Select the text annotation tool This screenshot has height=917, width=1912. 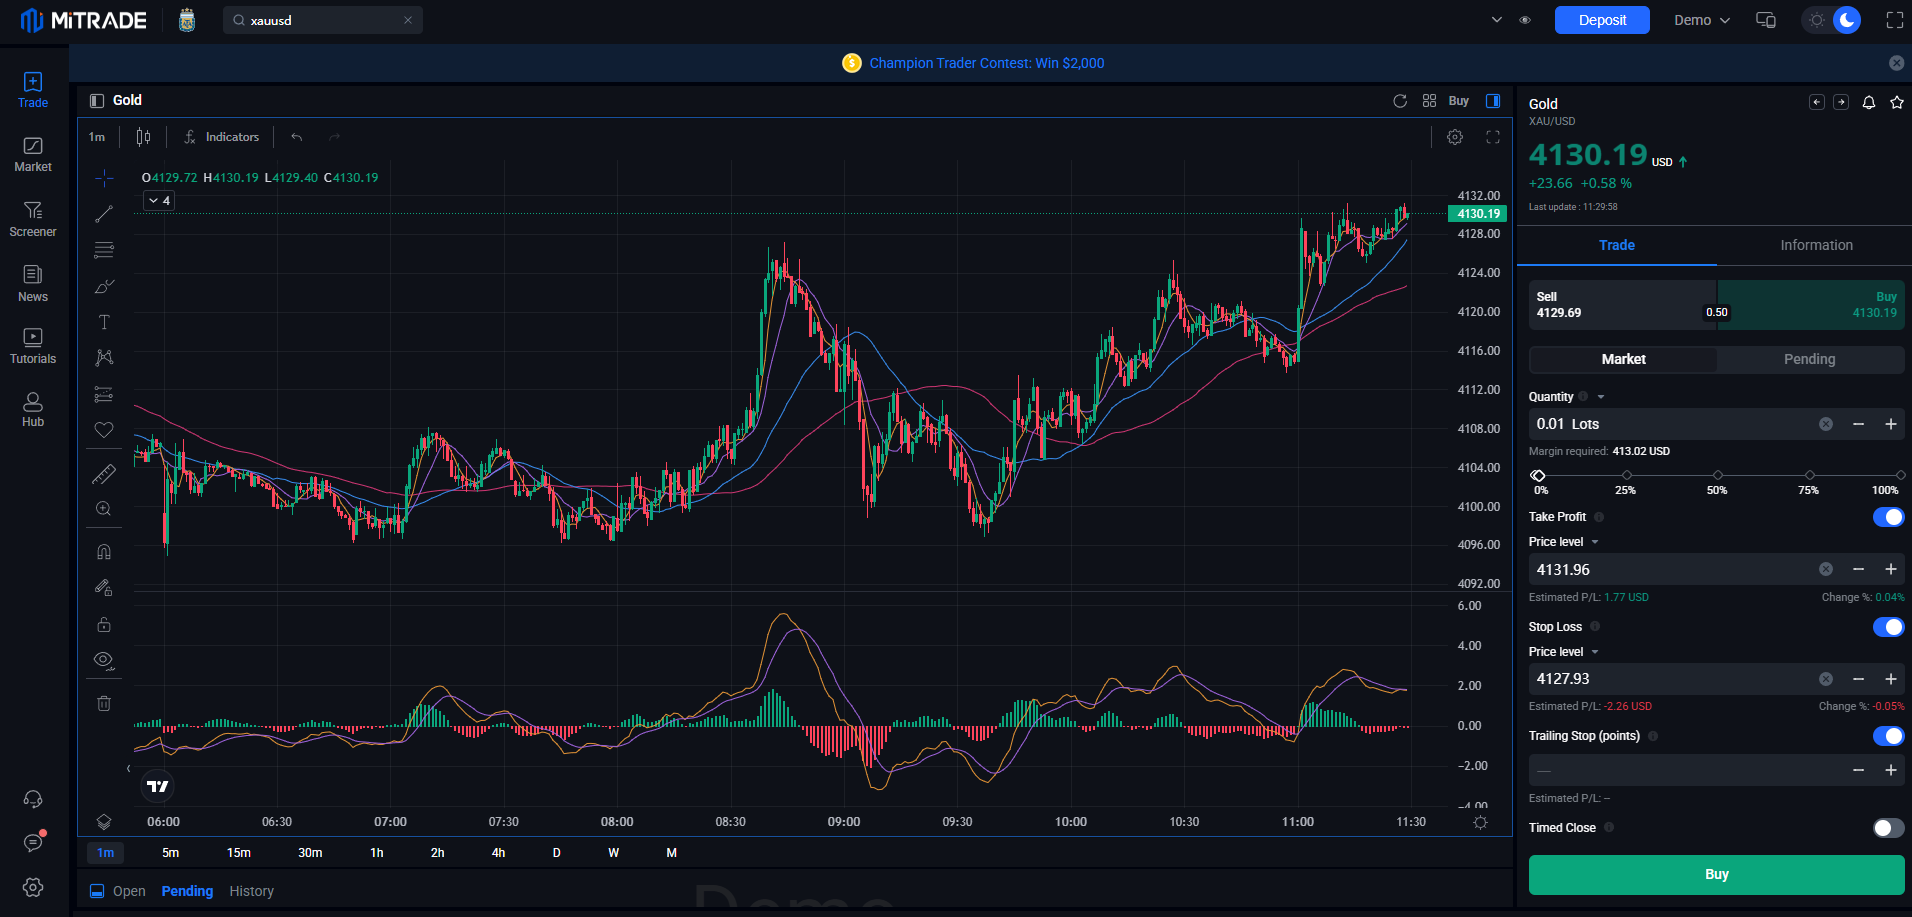104,322
